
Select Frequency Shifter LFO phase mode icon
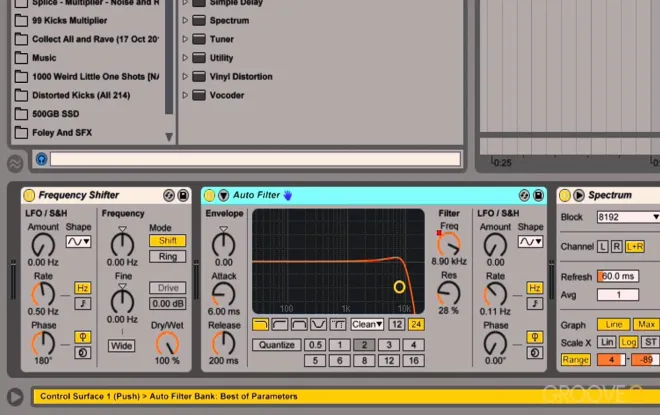click(82, 337)
